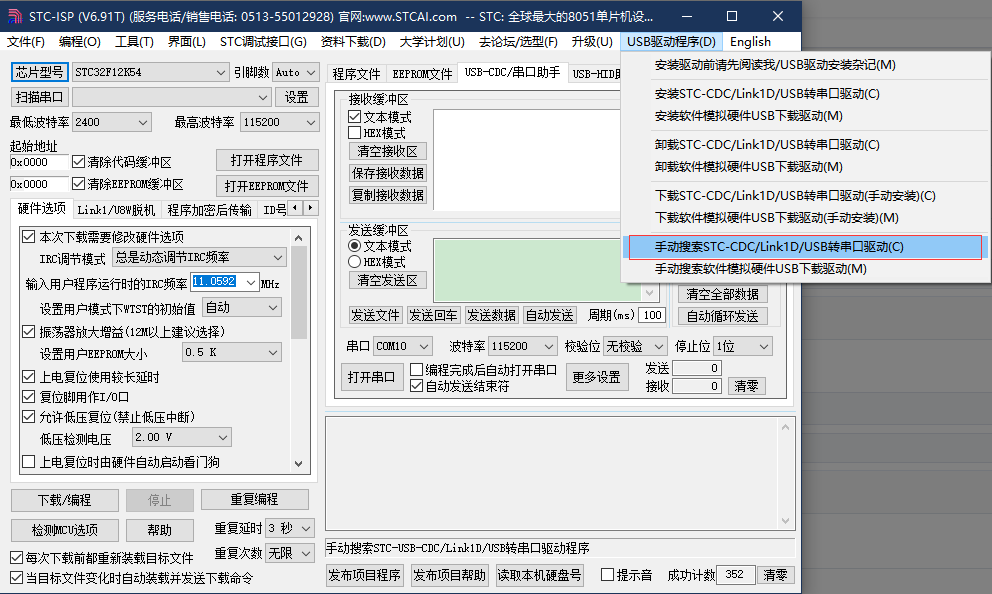Open the 重复延时 3 秒 dropdown
This screenshot has width=992, height=594.
coord(290,528)
